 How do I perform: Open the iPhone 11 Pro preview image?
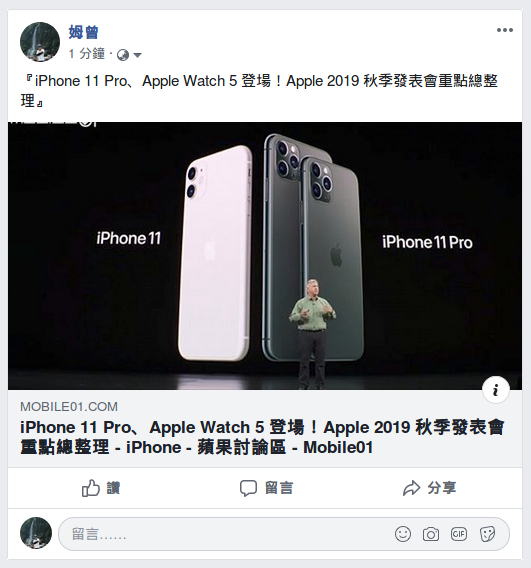(265, 256)
